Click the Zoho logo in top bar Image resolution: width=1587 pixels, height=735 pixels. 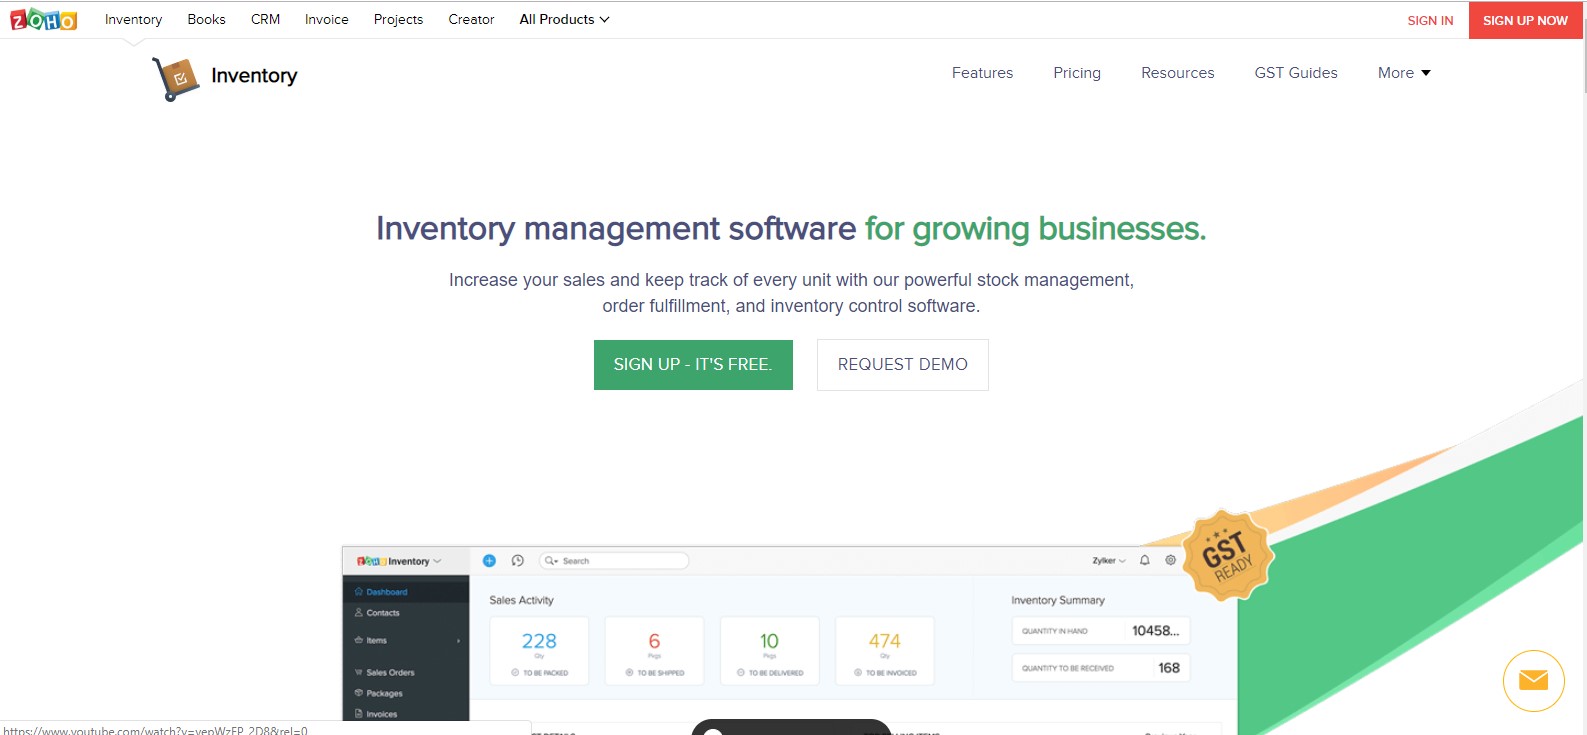[x=43, y=19]
